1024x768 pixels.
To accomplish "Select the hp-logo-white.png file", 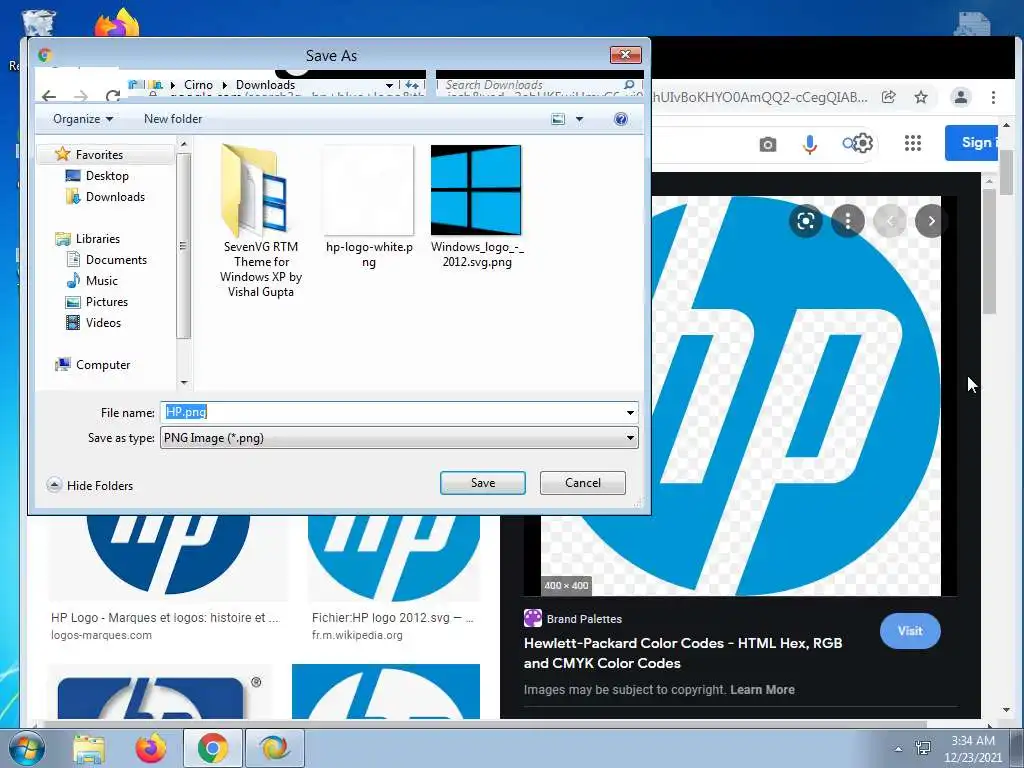I will (x=369, y=206).
